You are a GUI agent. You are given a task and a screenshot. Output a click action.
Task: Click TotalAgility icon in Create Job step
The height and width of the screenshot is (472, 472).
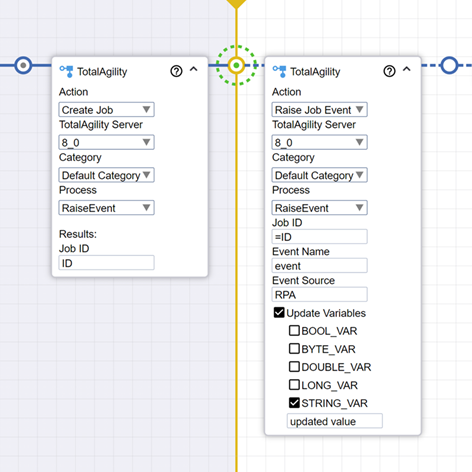[x=66, y=71]
